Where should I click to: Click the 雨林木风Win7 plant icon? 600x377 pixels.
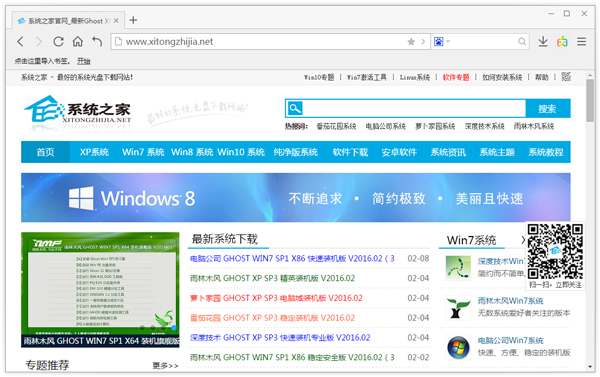pyautogui.click(x=458, y=307)
